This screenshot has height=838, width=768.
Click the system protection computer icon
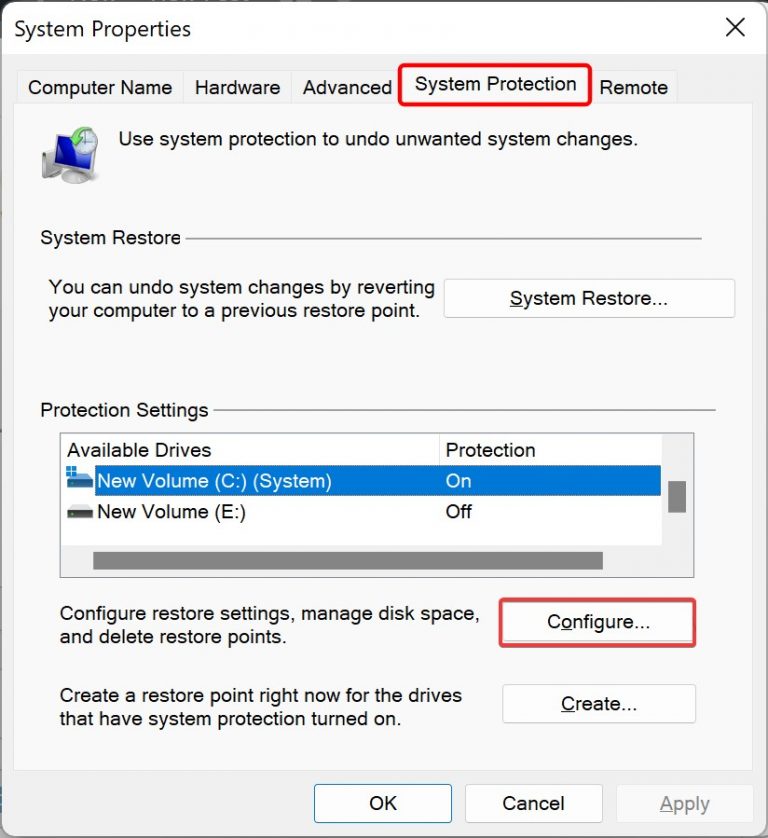[x=69, y=148]
